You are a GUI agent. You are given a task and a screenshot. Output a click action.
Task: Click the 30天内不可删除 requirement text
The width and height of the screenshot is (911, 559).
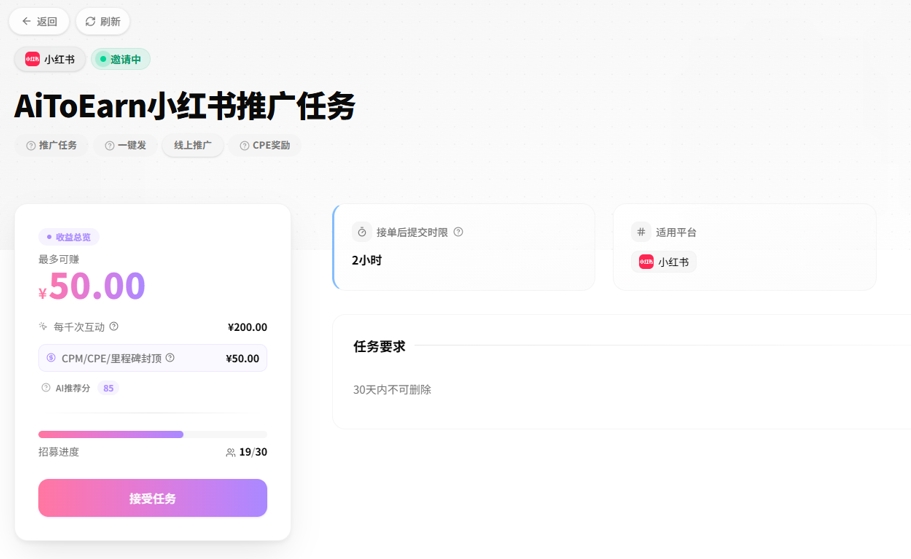[x=392, y=390]
